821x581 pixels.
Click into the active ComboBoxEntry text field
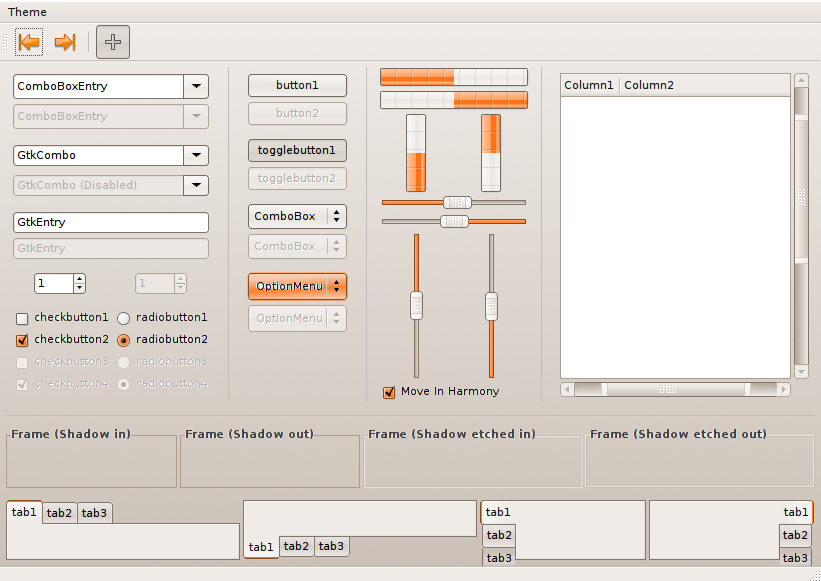pyautogui.click(x=98, y=86)
